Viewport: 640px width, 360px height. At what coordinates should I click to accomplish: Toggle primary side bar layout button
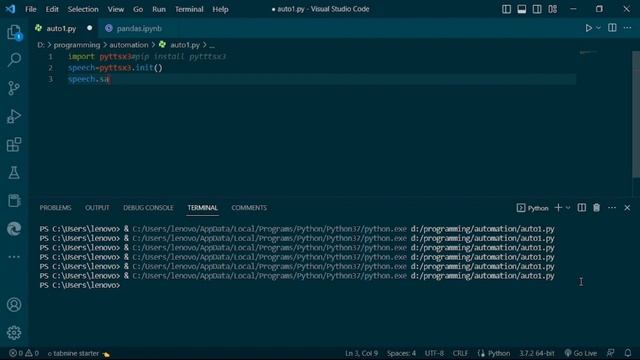point(506,9)
